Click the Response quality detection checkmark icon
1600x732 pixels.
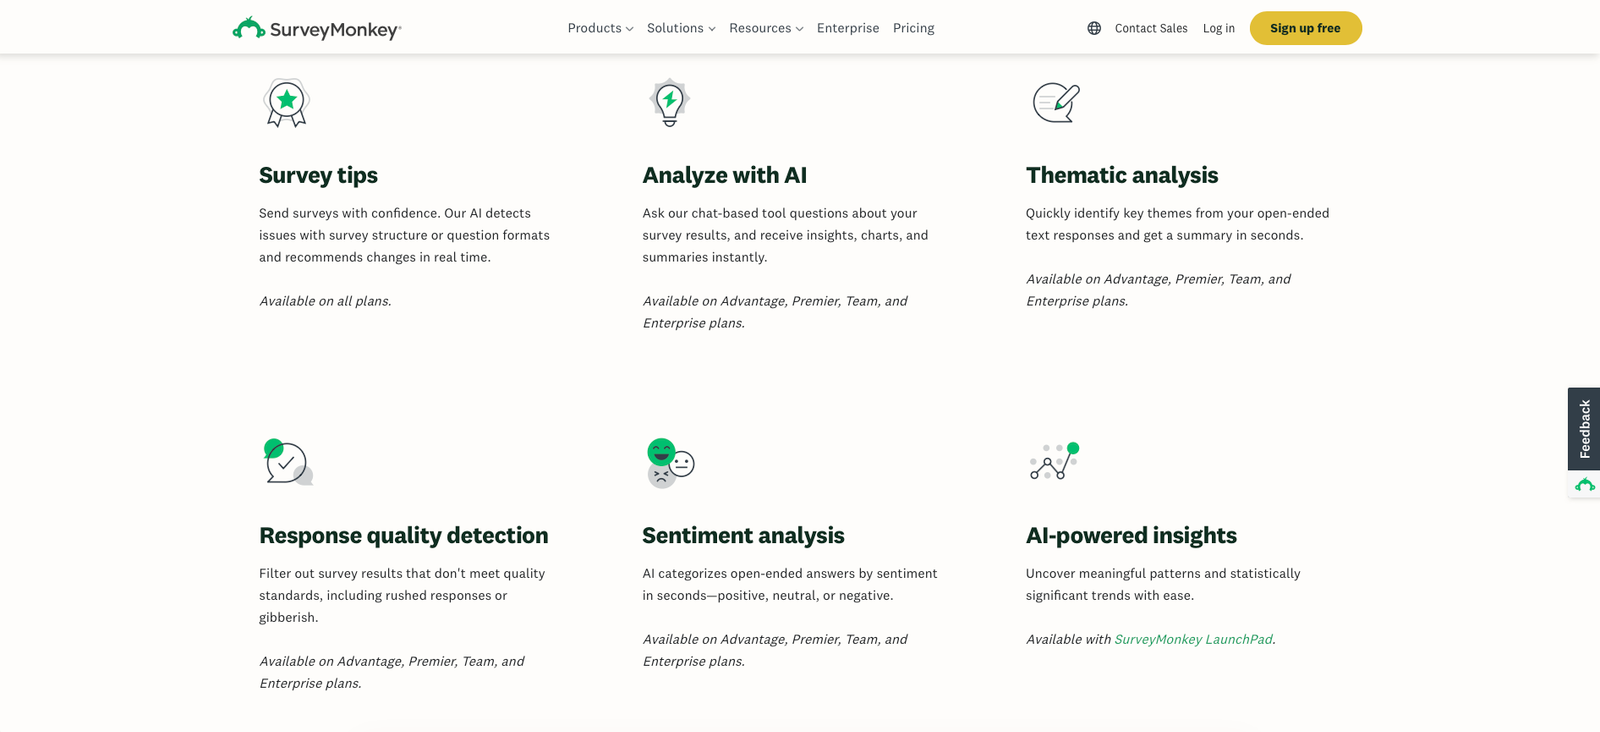(288, 462)
